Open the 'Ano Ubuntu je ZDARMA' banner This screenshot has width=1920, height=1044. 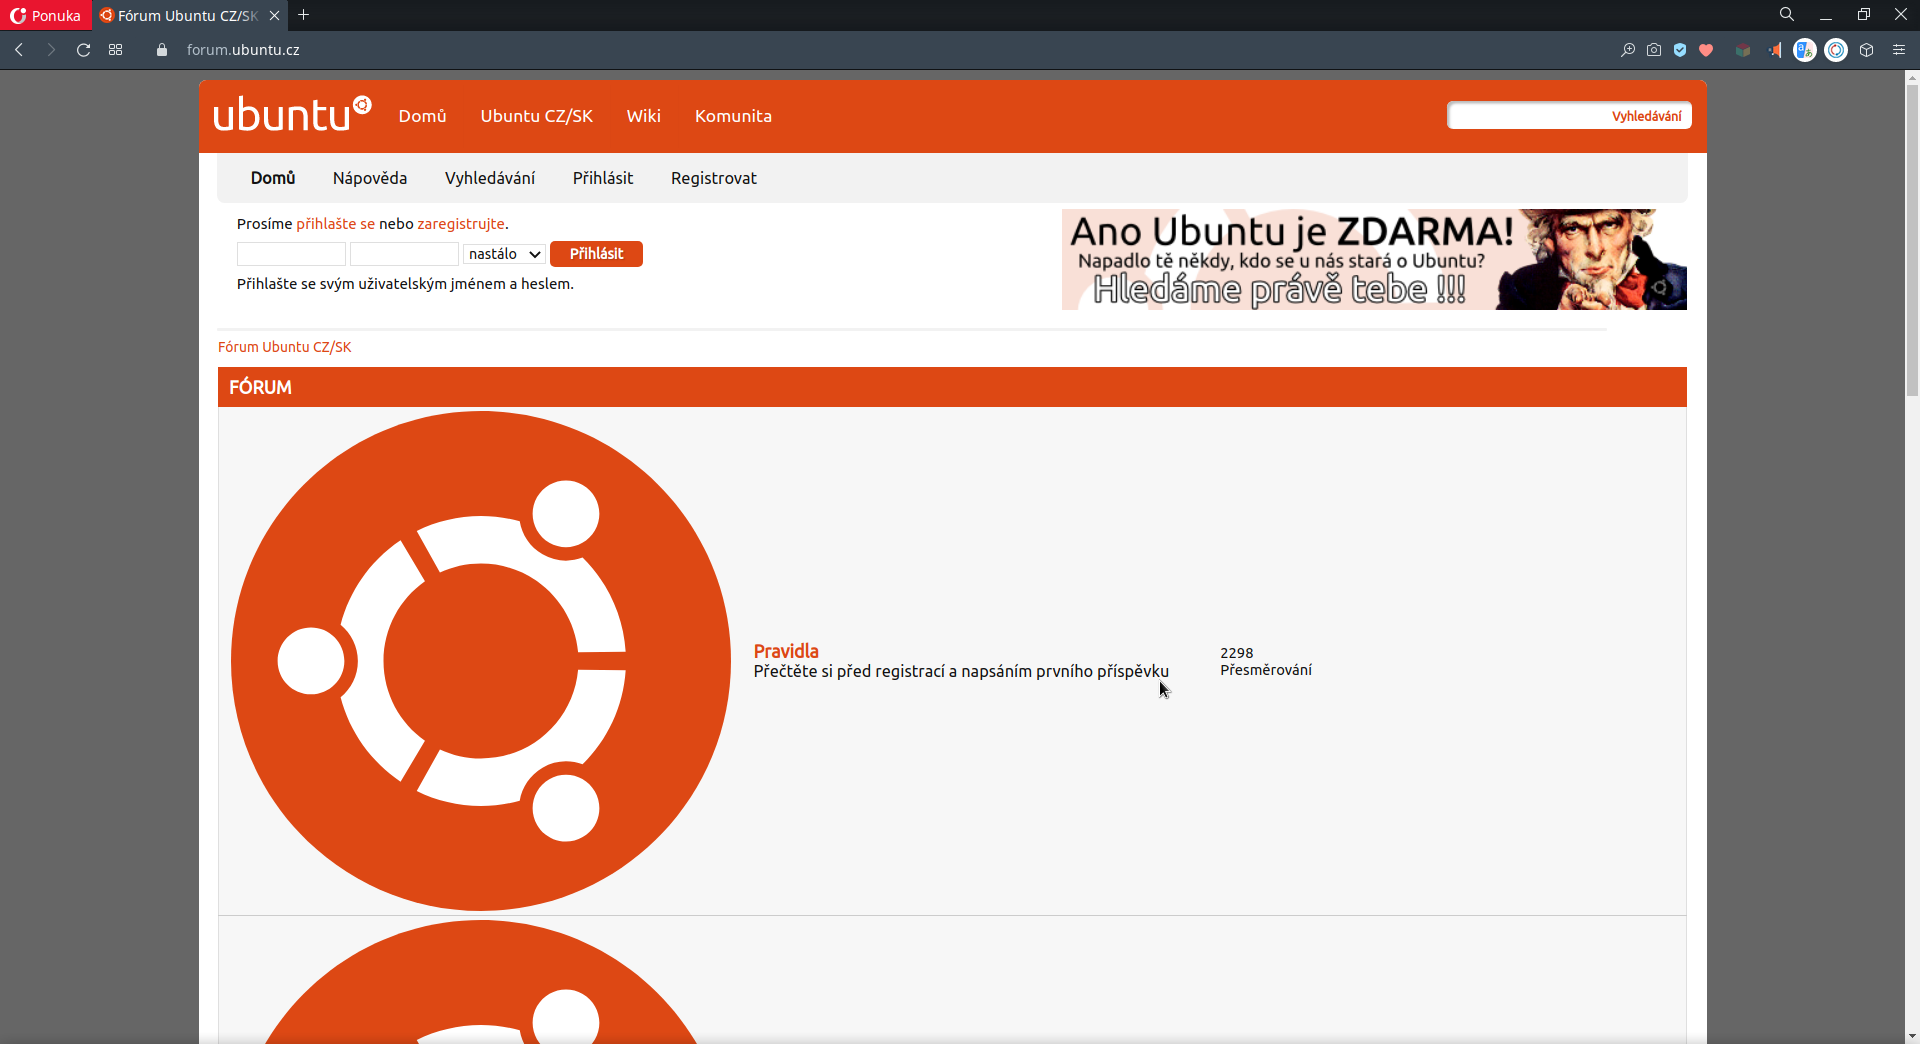(1374, 259)
